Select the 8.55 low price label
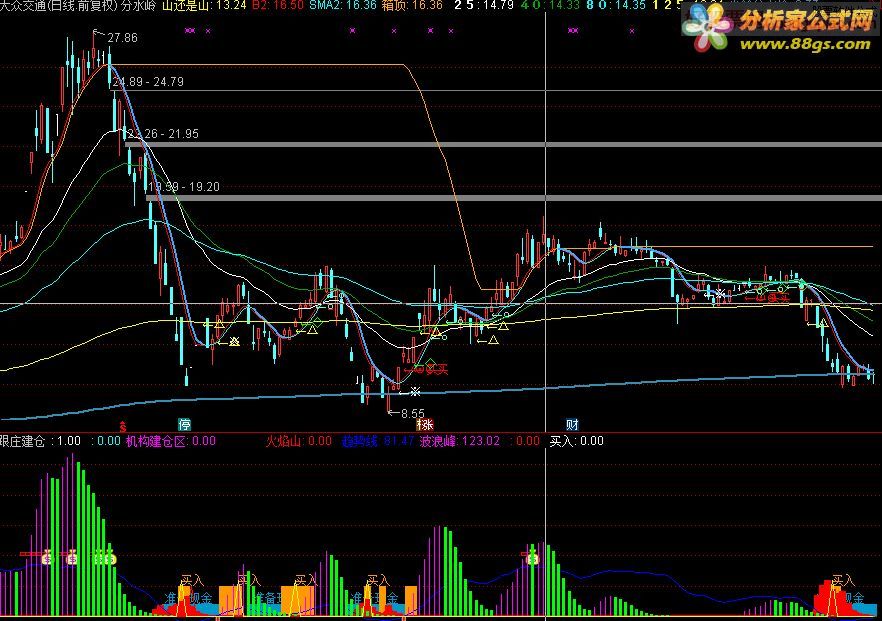Image resolution: width=882 pixels, height=621 pixels. (x=413, y=413)
